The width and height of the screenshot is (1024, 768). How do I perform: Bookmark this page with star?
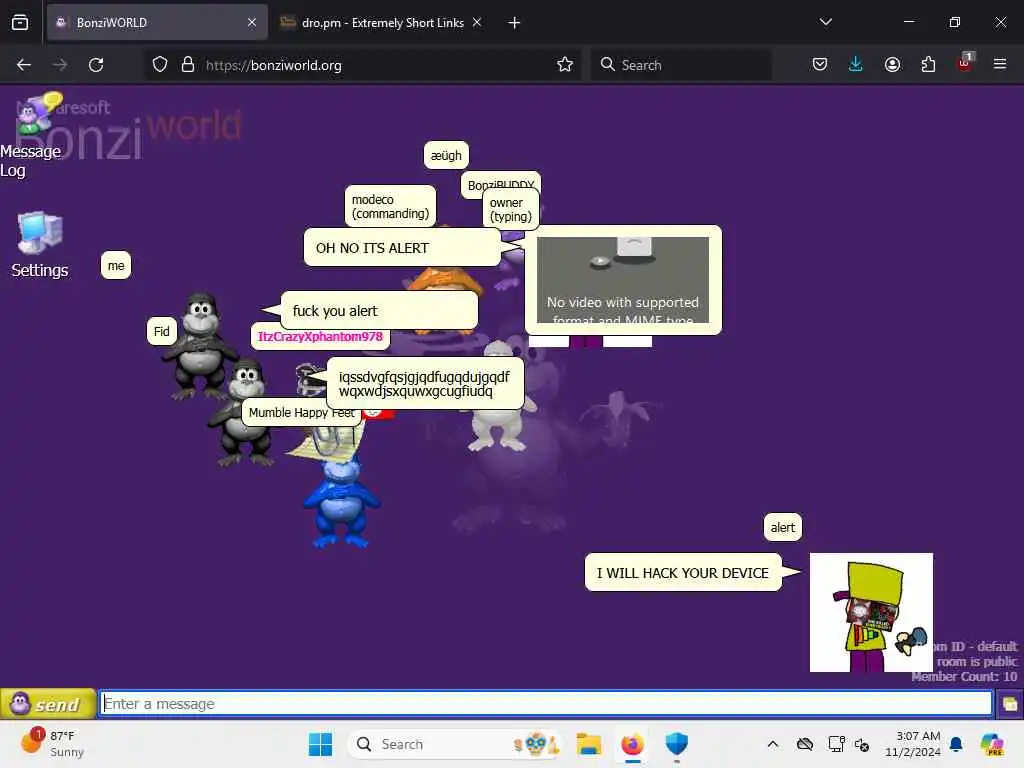pos(565,65)
